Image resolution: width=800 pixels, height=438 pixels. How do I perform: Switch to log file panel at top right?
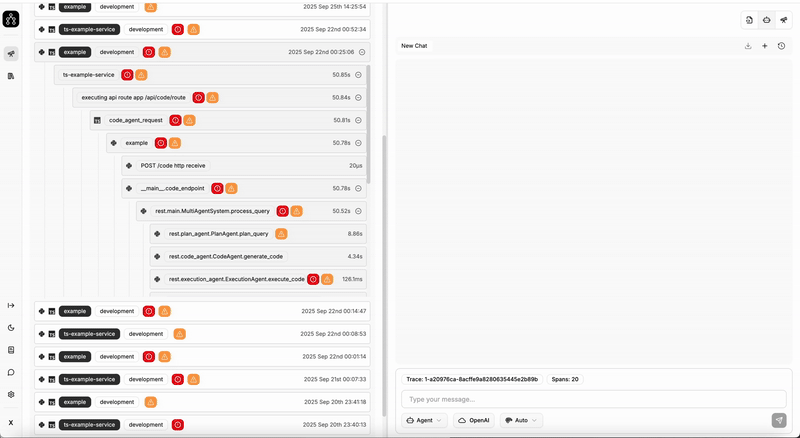coord(749,20)
